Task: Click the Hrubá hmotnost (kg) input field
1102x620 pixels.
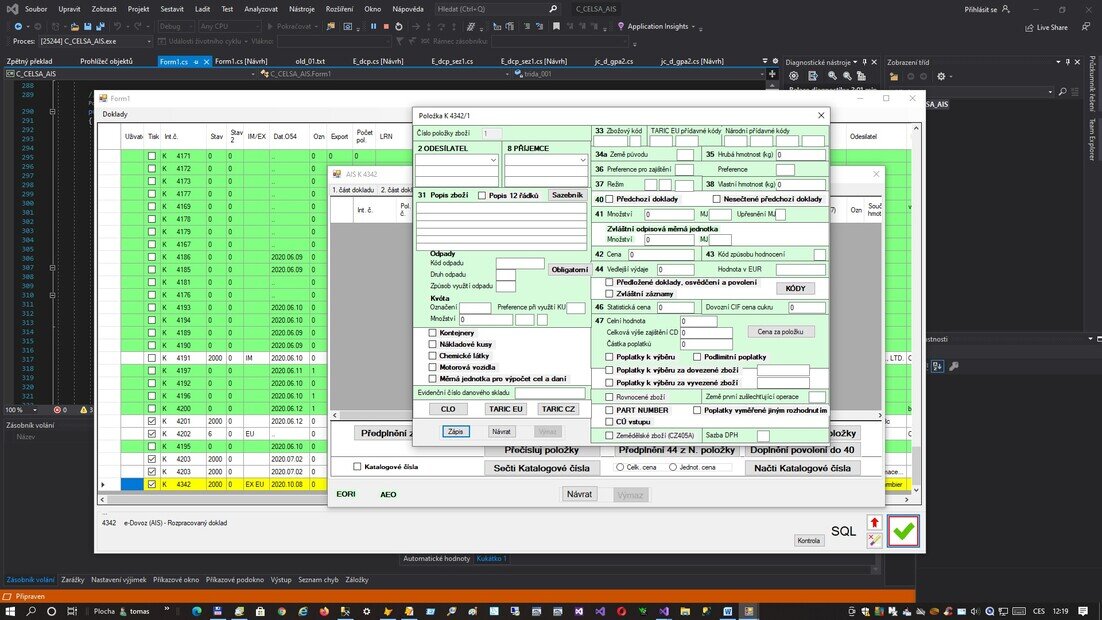Action: click(801, 155)
